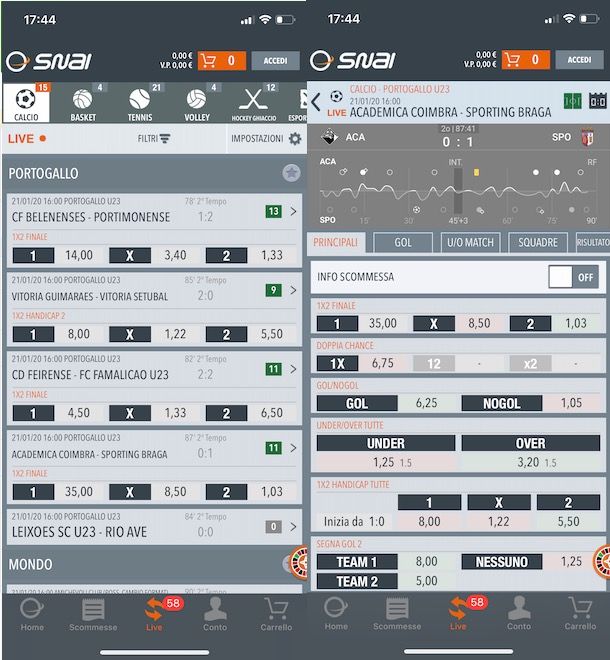Tap the INT. halftime bar on graph

point(458,190)
